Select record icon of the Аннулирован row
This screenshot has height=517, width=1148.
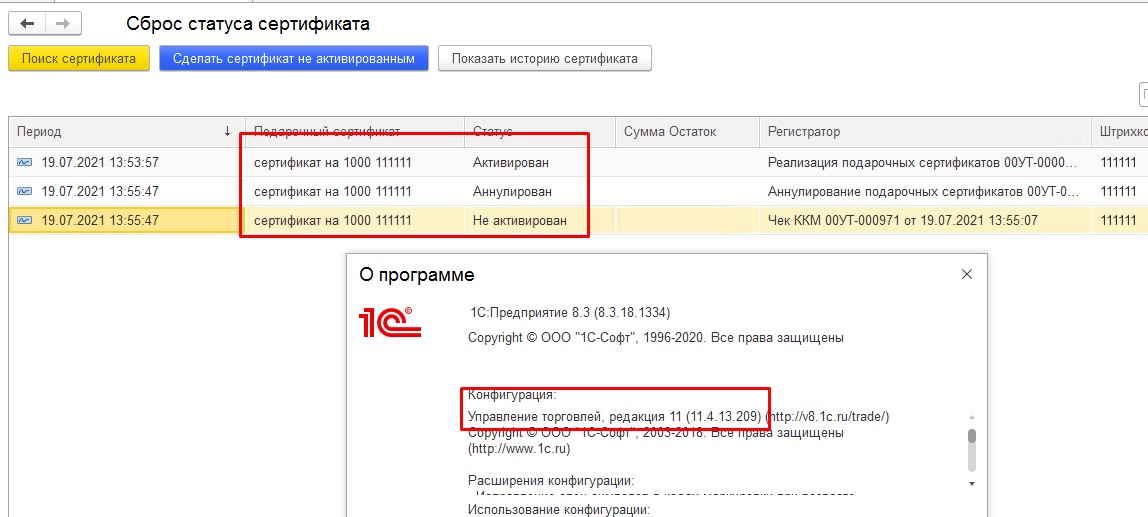tap(24, 192)
